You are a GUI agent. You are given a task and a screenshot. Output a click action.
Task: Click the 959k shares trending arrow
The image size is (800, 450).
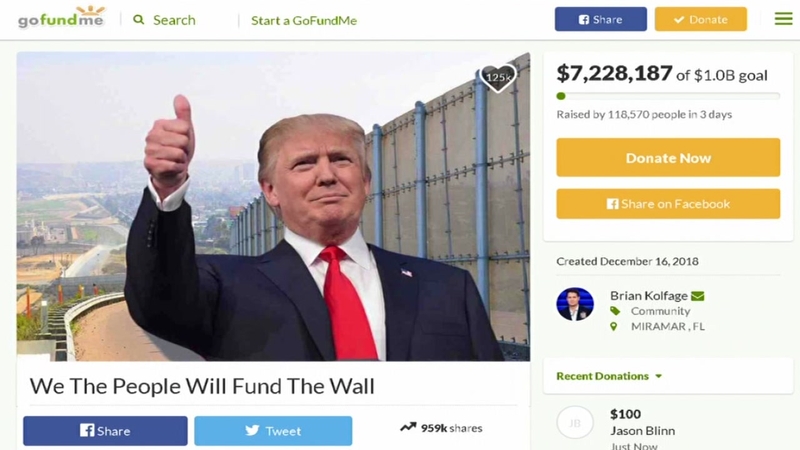tap(408, 427)
